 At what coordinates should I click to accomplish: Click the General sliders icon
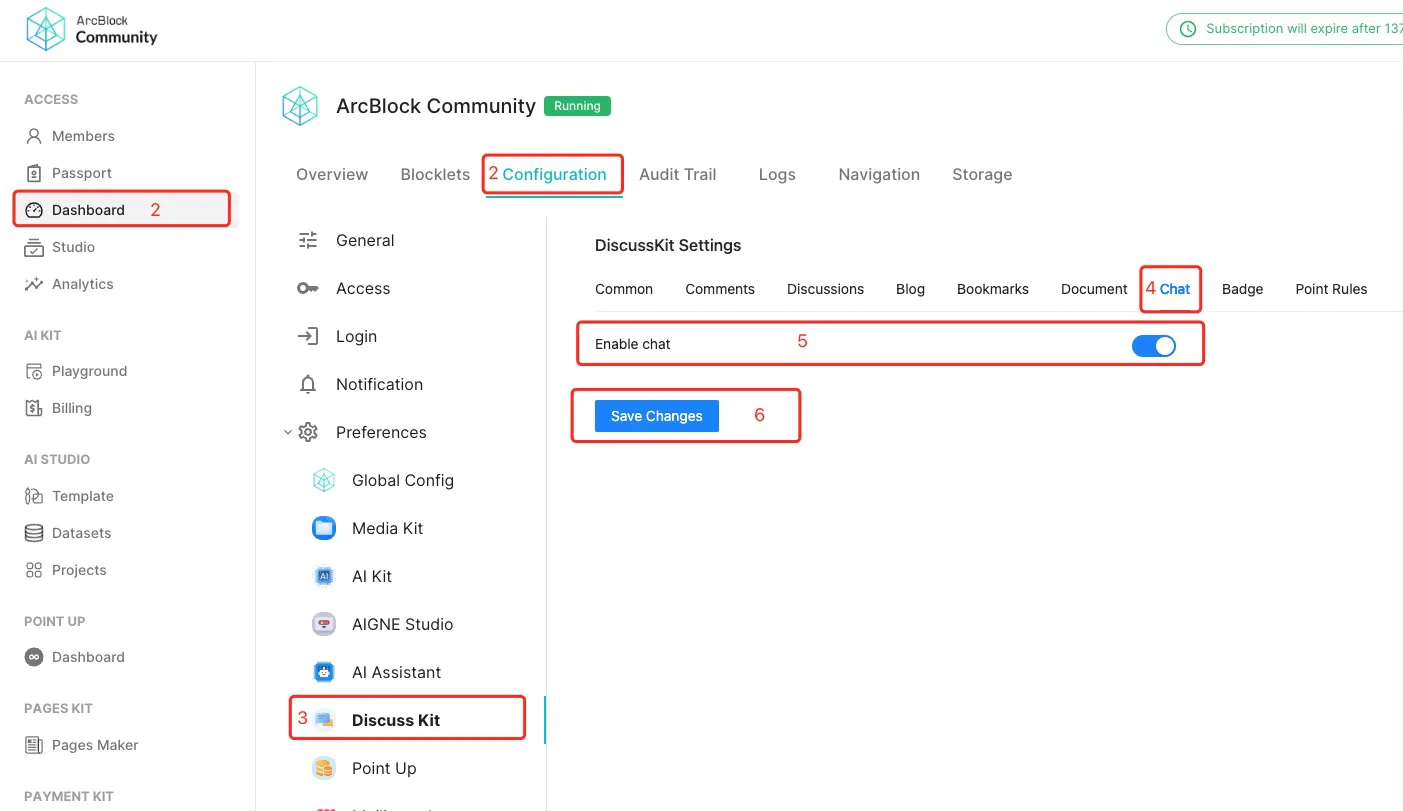click(308, 240)
